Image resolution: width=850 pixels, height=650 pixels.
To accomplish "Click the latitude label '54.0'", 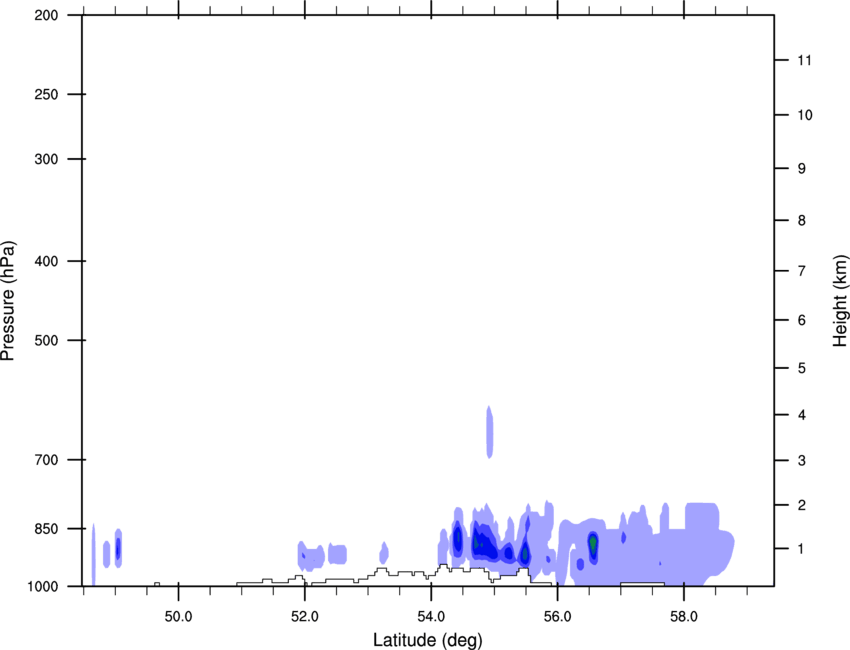I will (431, 617).
